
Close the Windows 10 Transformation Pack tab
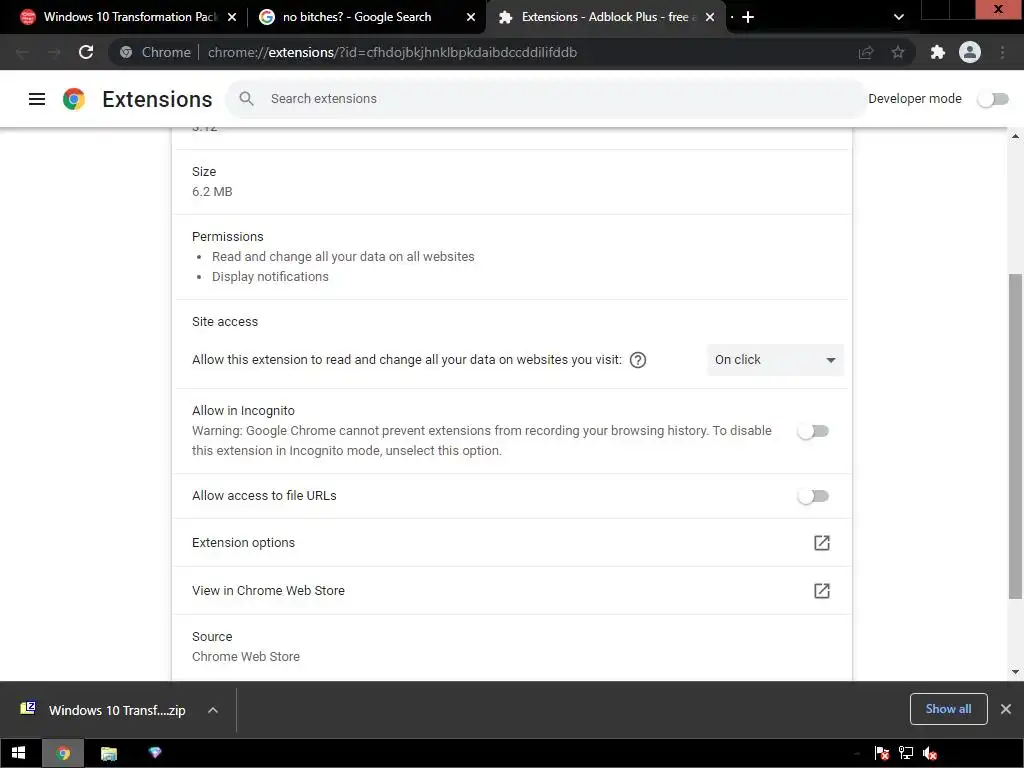pyautogui.click(x=232, y=17)
